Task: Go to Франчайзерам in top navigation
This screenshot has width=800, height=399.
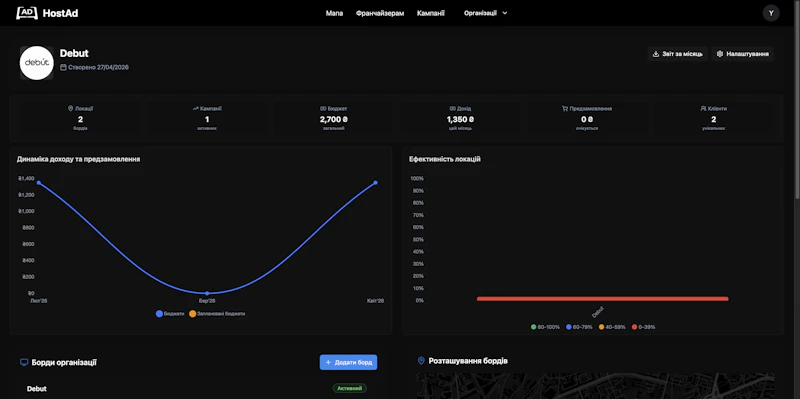Action: pos(380,13)
